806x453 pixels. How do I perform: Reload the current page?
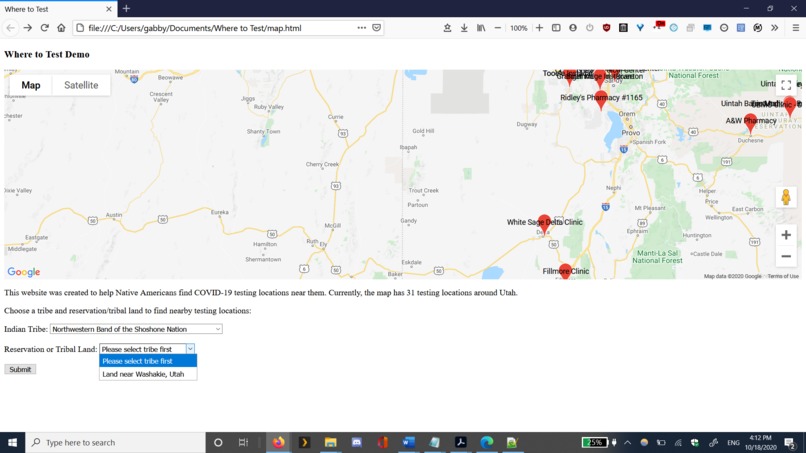45,28
